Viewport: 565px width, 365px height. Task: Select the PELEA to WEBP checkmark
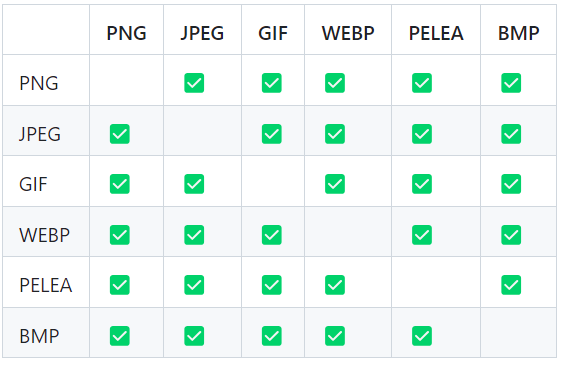click(335, 285)
